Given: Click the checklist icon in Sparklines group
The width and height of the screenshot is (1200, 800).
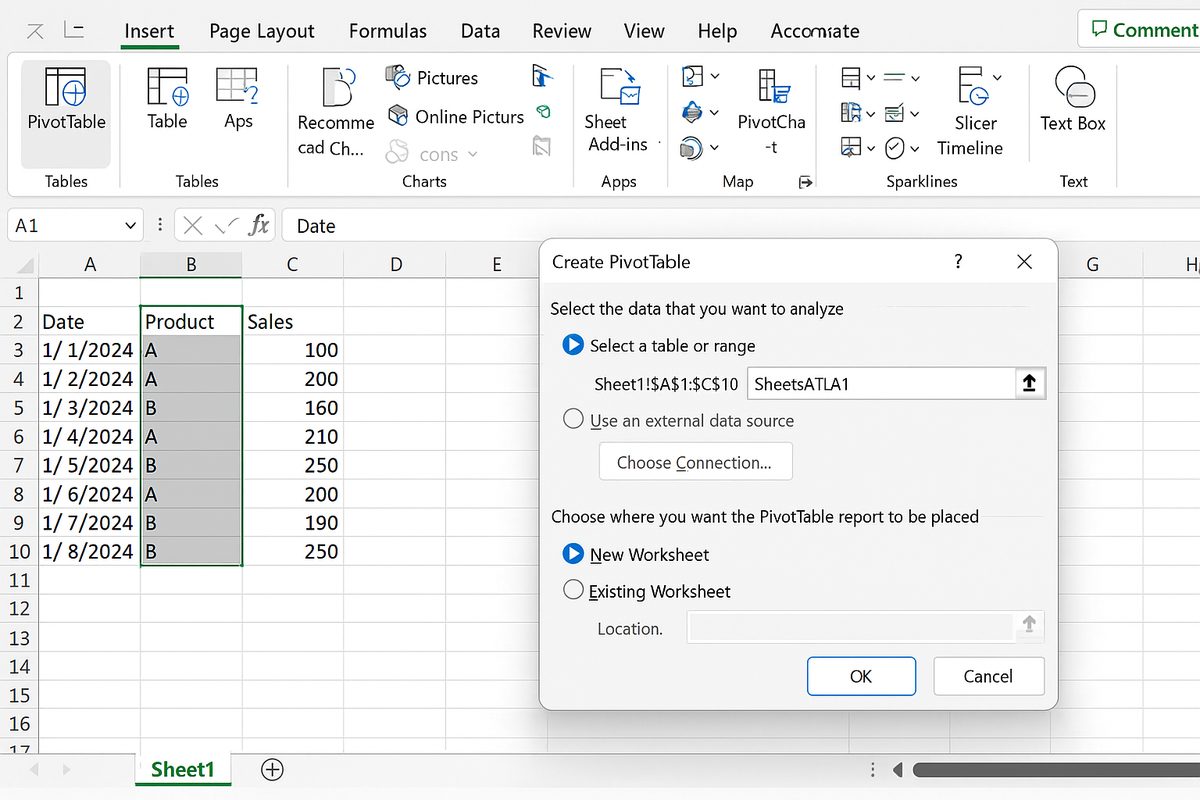Looking at the screenshot, I should point(895,112).
